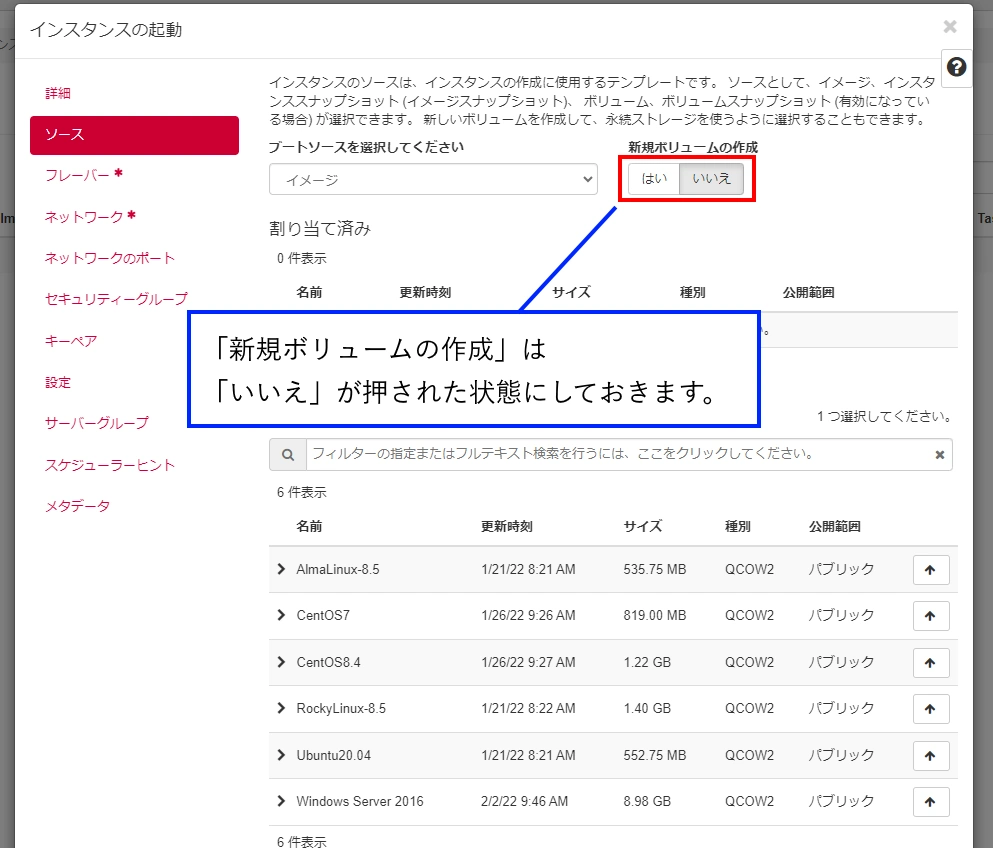Open the help question mark icon

click(956, 67)
